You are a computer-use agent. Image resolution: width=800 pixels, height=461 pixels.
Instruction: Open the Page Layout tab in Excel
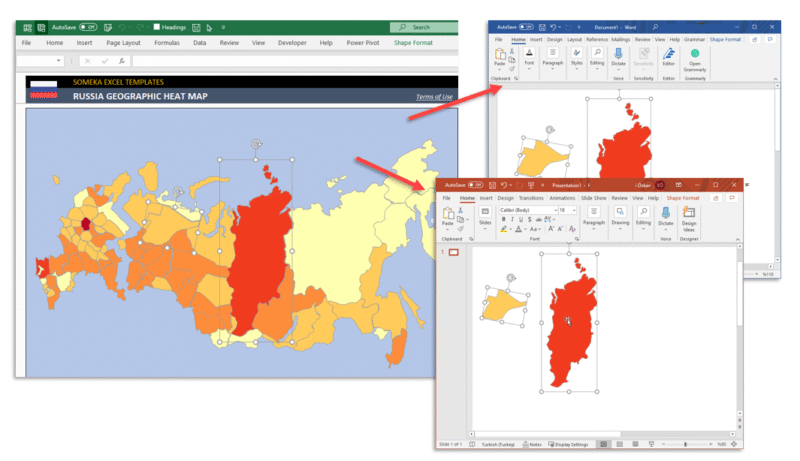click(123, 43)
